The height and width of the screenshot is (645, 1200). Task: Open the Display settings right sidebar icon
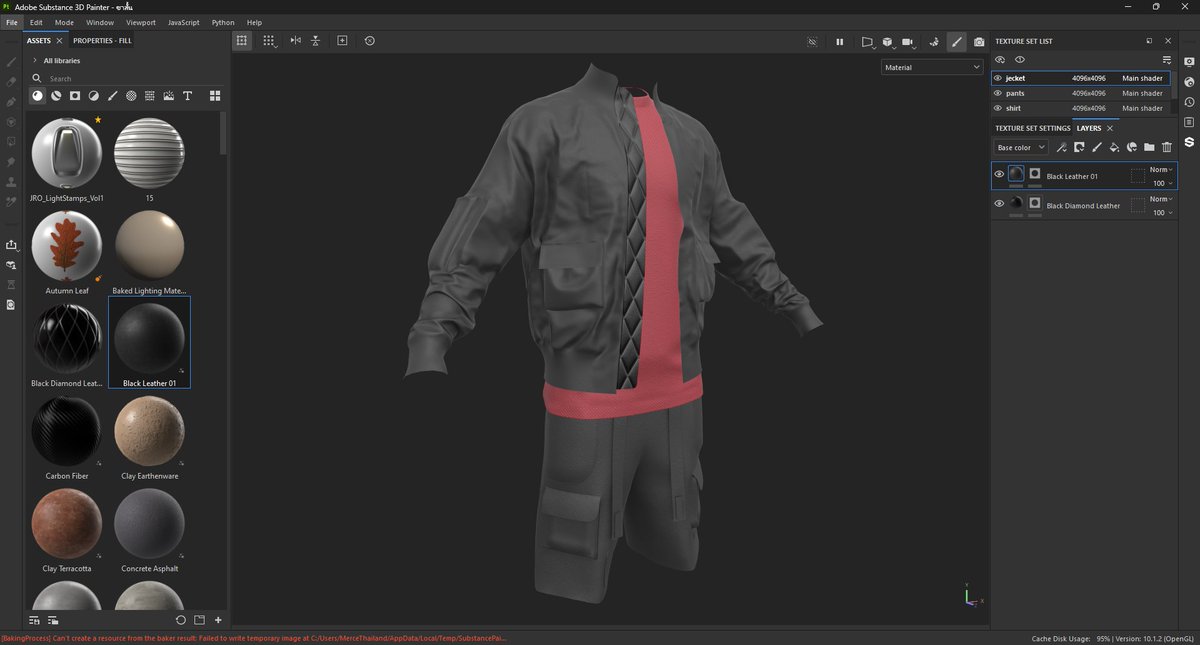[x=1189, y=62]
